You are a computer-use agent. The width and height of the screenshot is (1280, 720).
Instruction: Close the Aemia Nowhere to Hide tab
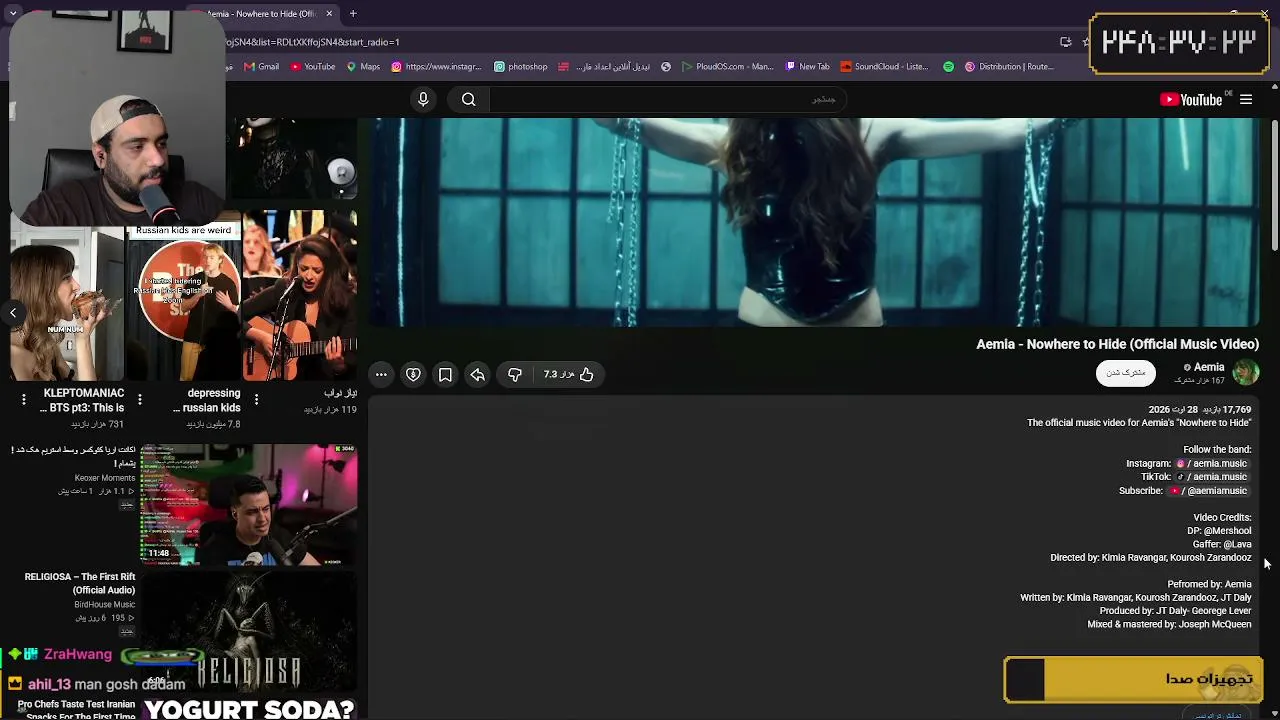coord(329,14)
